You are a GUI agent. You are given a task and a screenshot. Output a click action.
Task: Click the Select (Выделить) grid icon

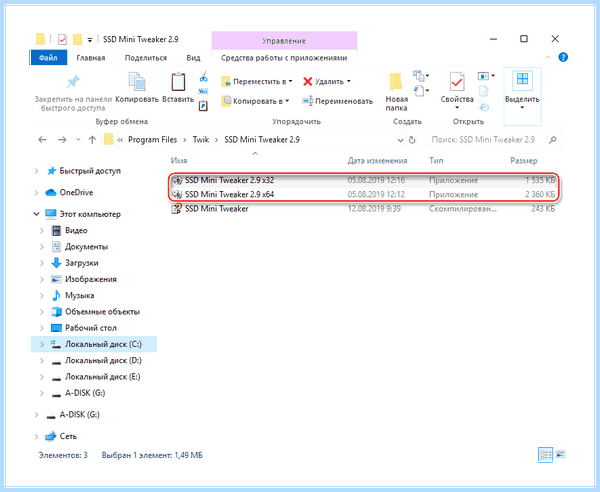pos(522,79)
